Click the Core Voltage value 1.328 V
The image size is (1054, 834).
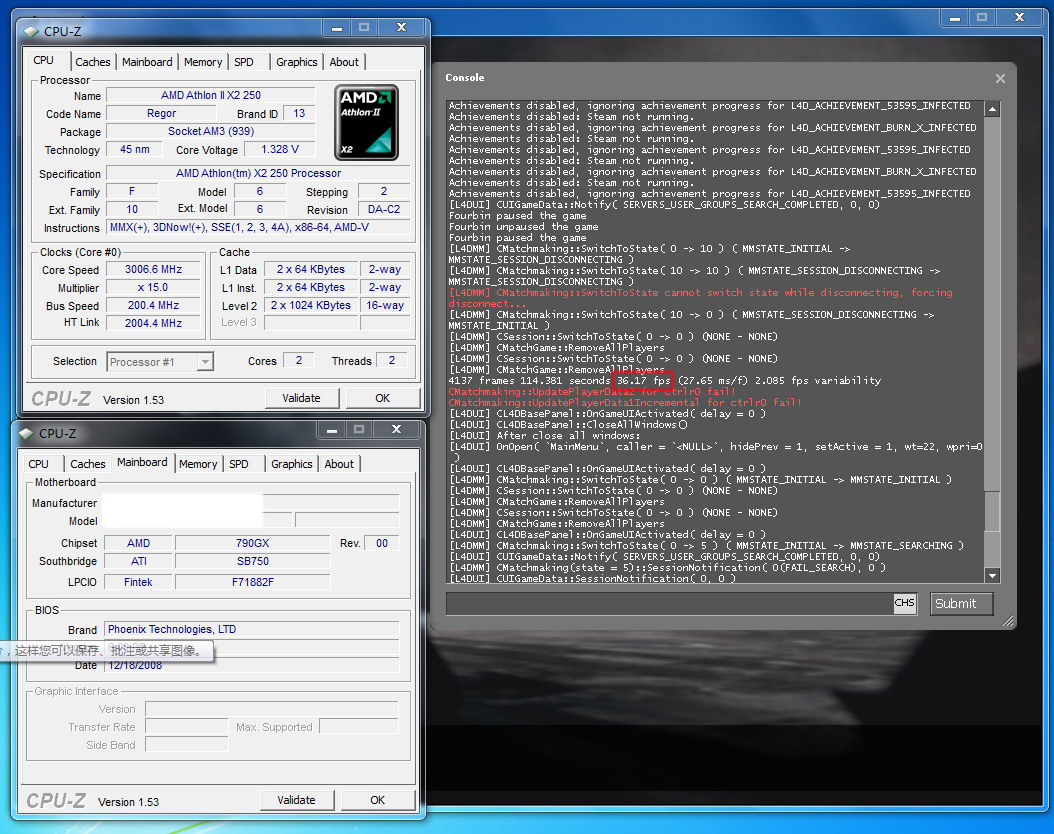[280, 149]
